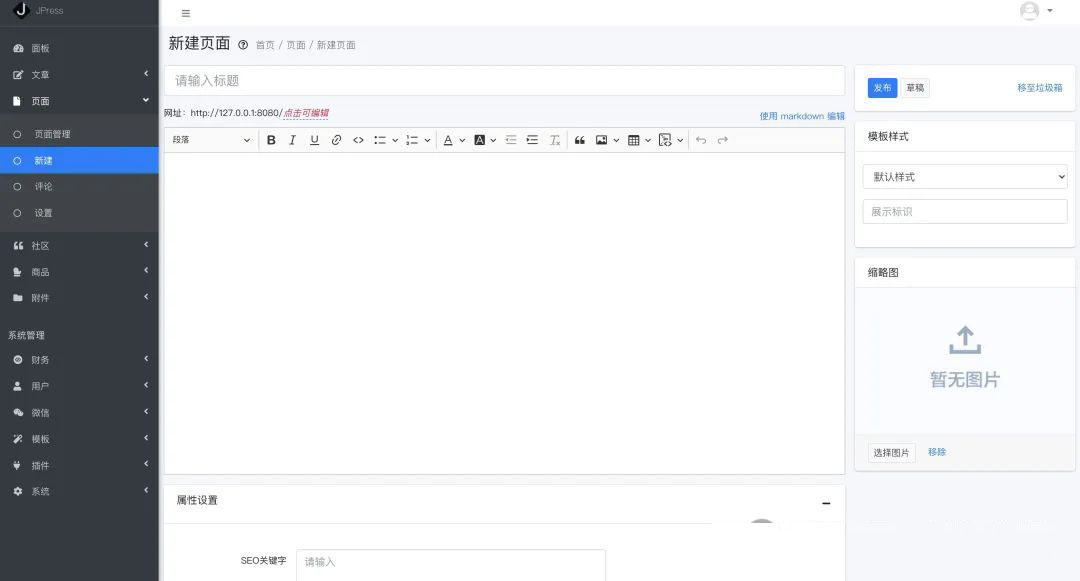The width and height of the screenshot is (1080, 581).
Task: Apply italic formatting in the editor
Action: pos(292,140)
